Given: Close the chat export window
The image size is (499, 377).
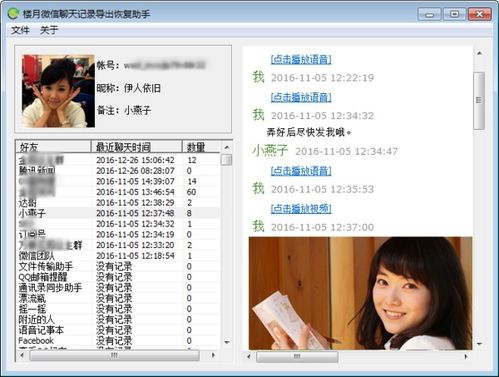Looking at the screenshot, I should point(479,14).
